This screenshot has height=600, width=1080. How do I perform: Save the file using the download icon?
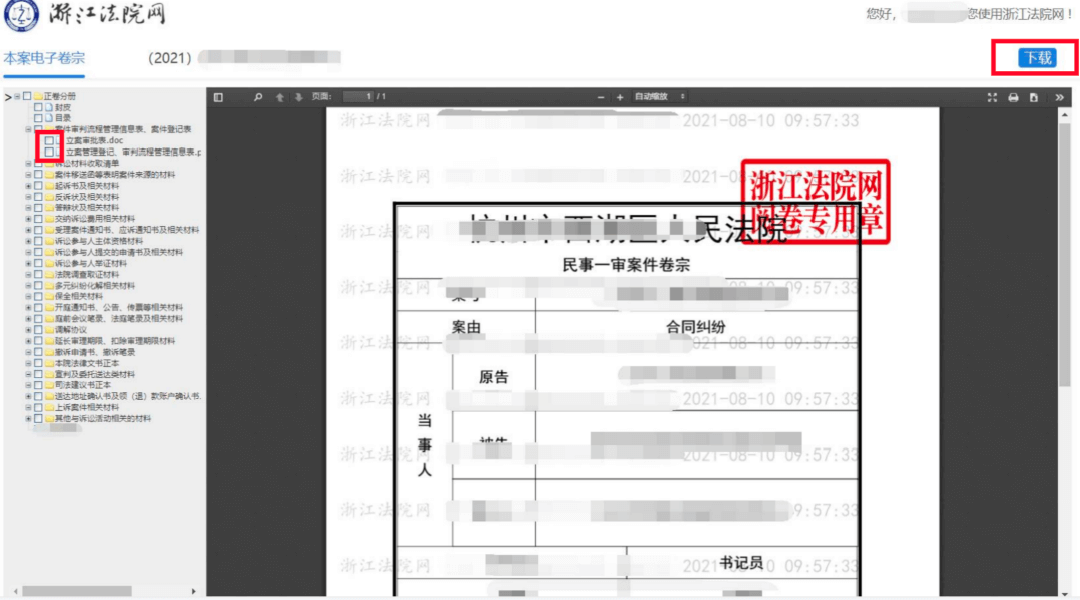coord(1034,97)
